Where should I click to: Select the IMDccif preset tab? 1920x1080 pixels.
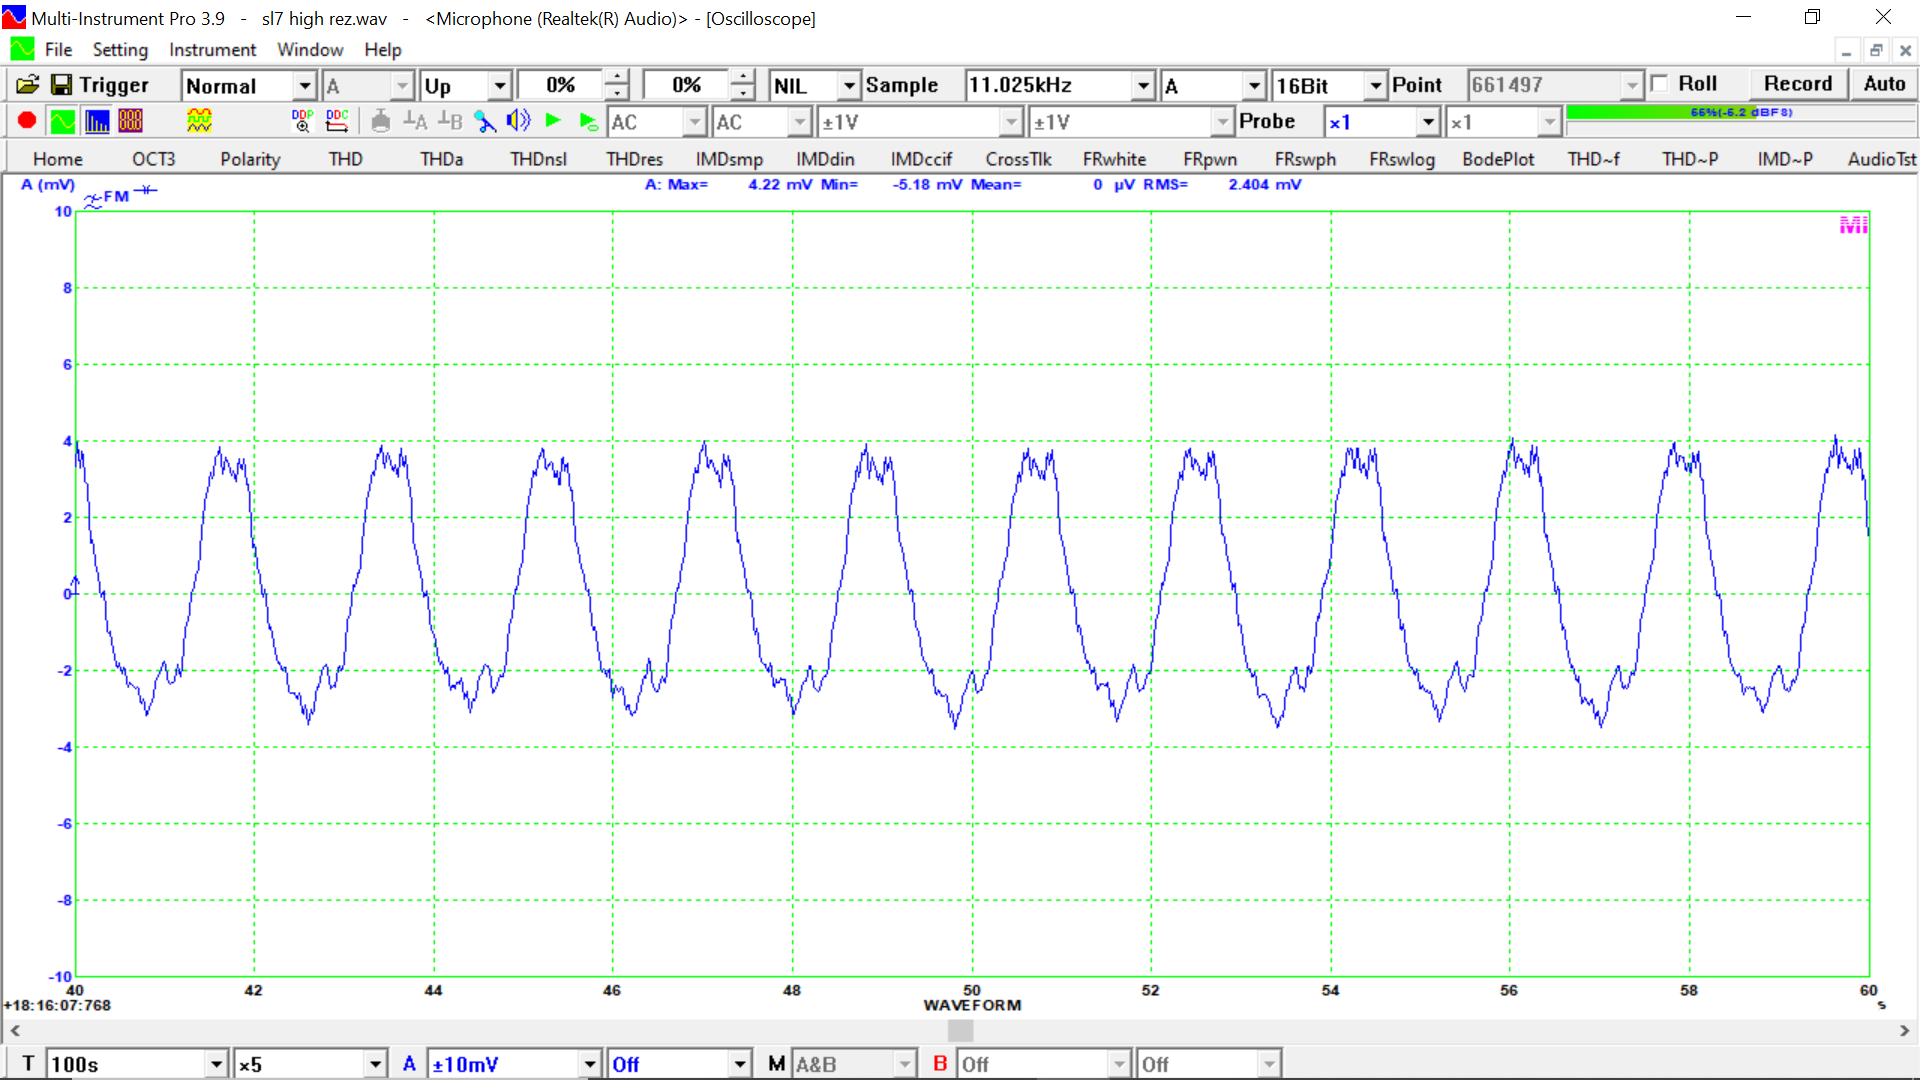[x=921, y=159]
